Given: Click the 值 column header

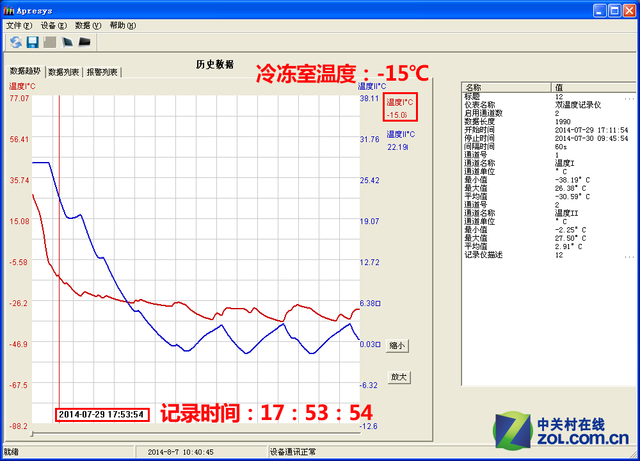Looking at the screenshot, I should (594, 87).
